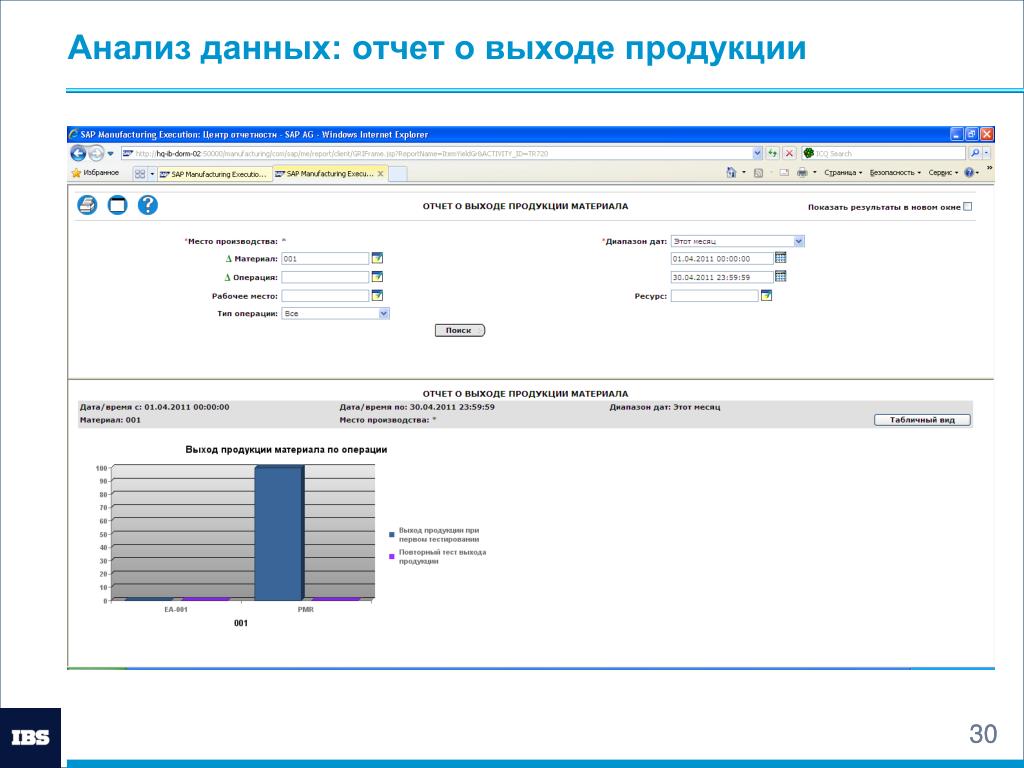
Task: Open Избранное favorites star button
Action: pos(95,173)
